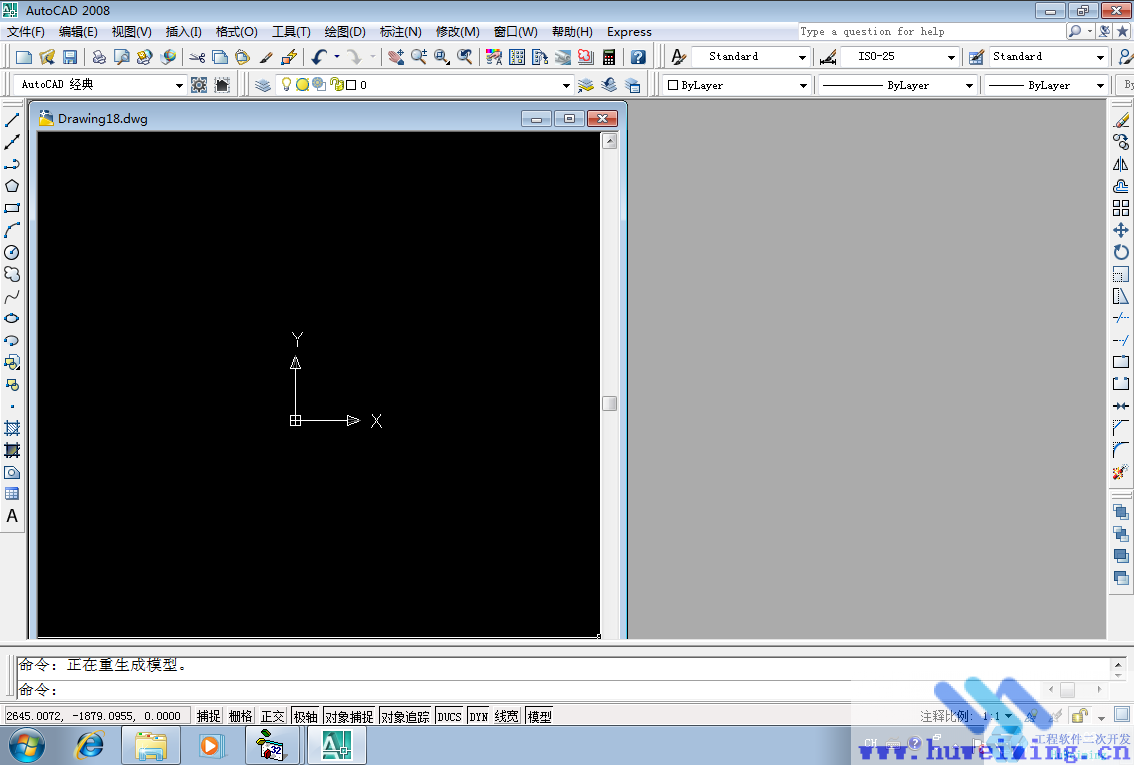Toggle 捕捉 snap mode
The height and width of the screenshot is (765, 1134).
[x=208, y=716]
